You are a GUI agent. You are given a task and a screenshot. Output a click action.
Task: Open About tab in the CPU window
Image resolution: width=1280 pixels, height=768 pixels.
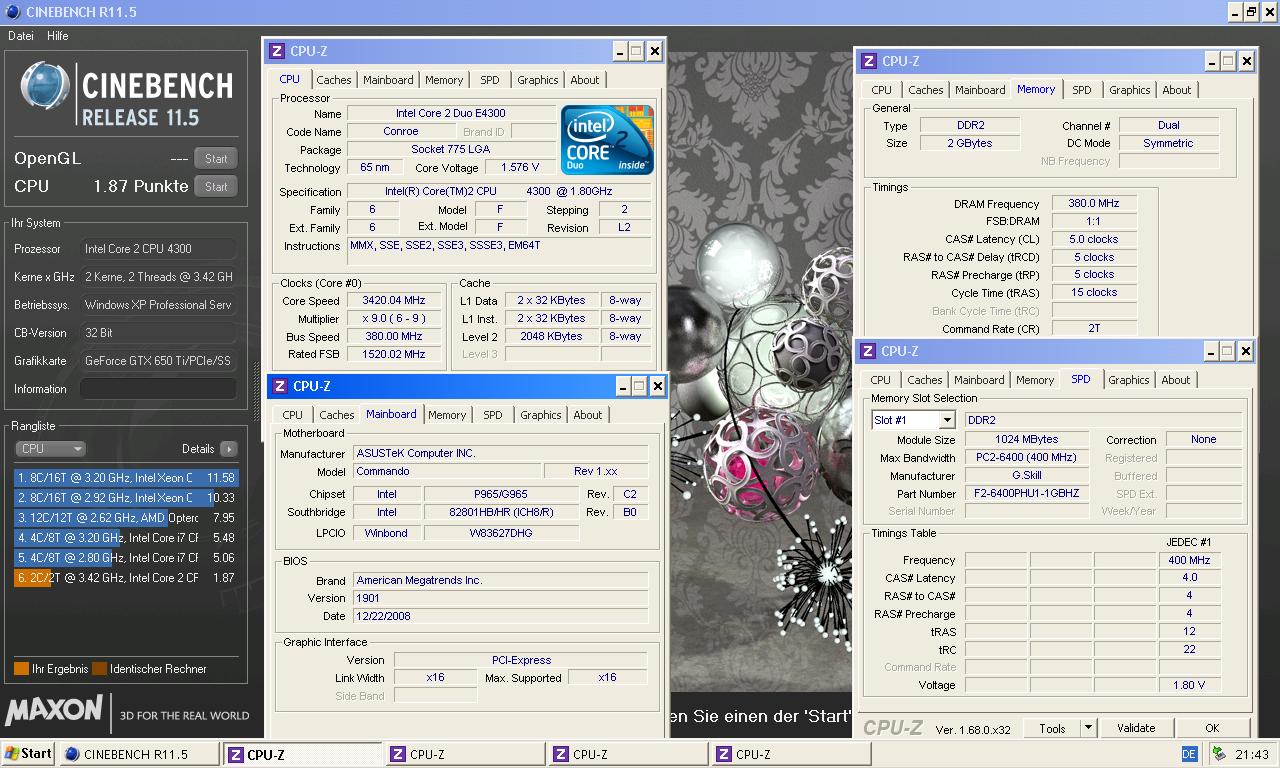(x=585, y=80)
